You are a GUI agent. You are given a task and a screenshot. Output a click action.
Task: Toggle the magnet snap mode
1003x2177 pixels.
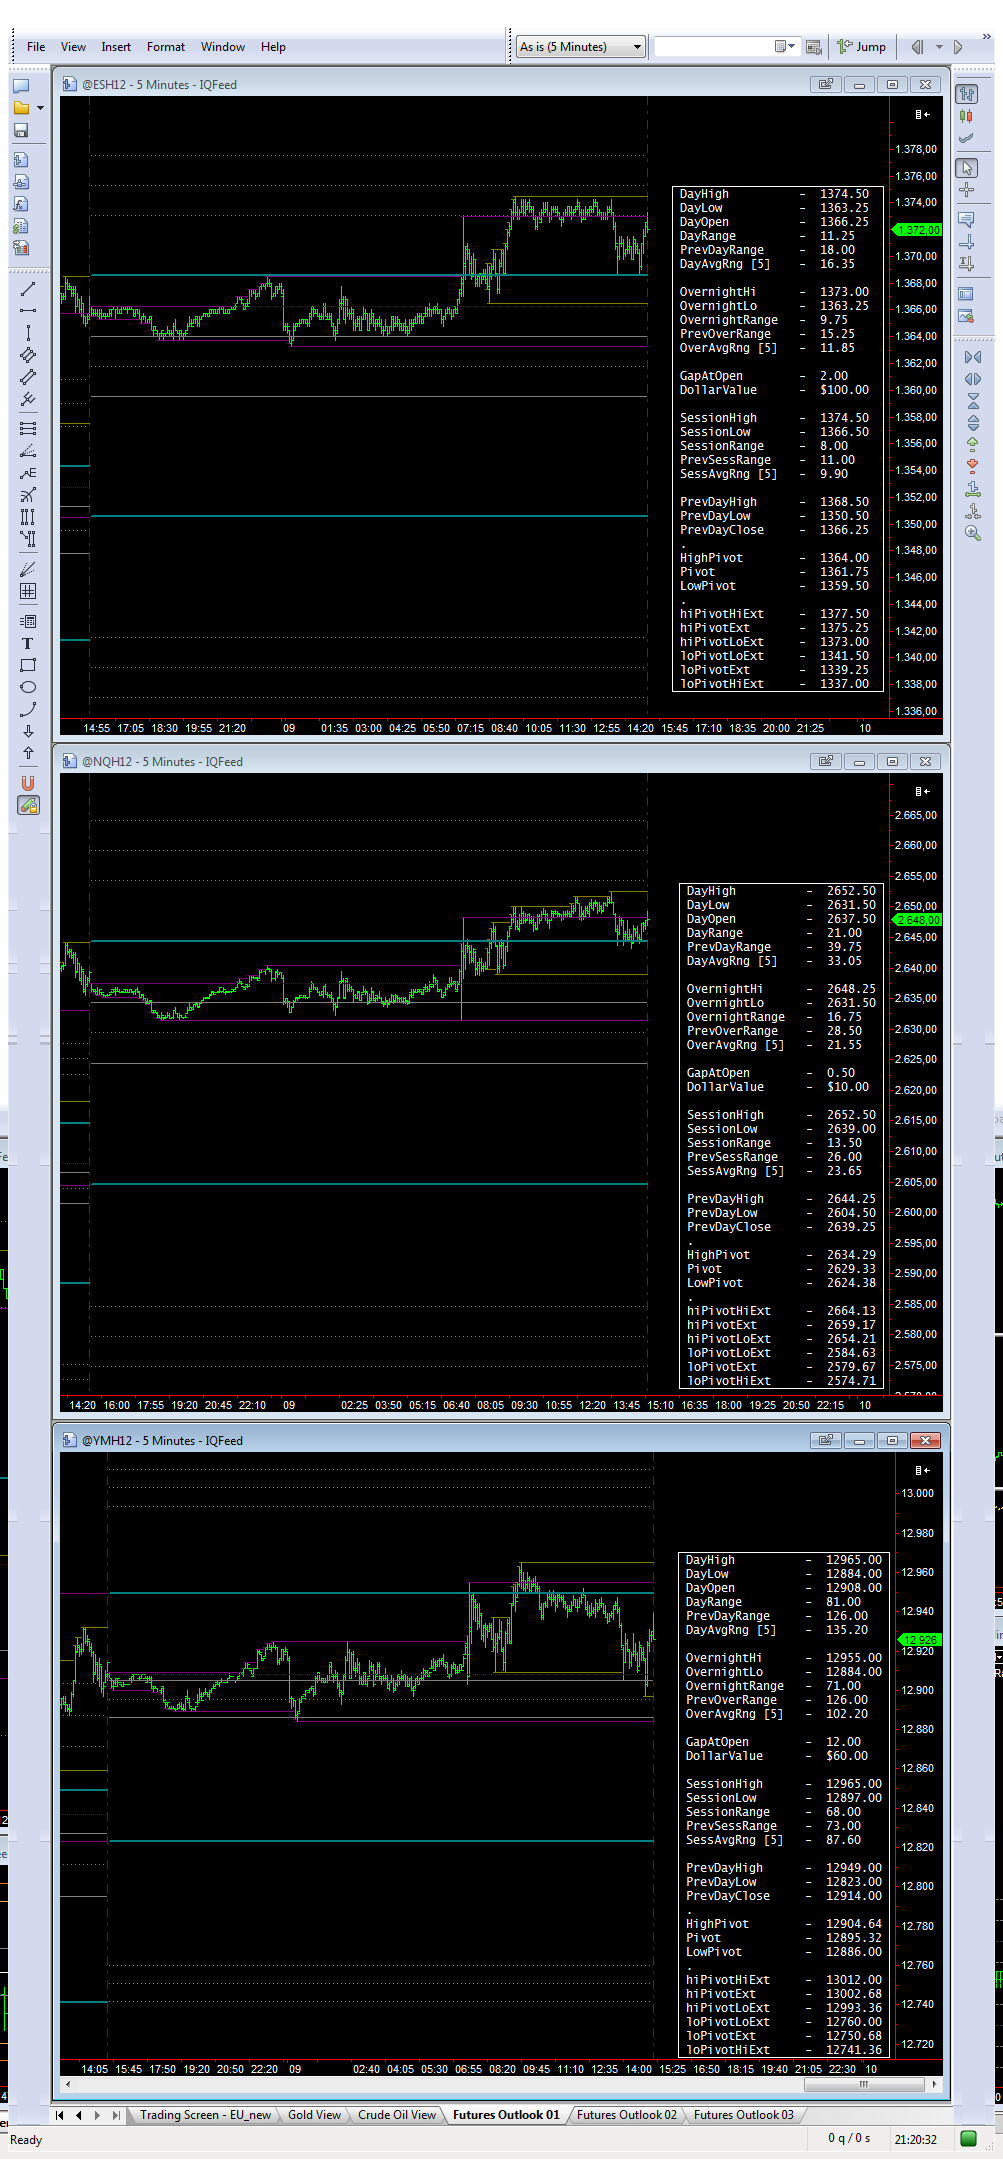pyautogui.click(x=28, y=783)
